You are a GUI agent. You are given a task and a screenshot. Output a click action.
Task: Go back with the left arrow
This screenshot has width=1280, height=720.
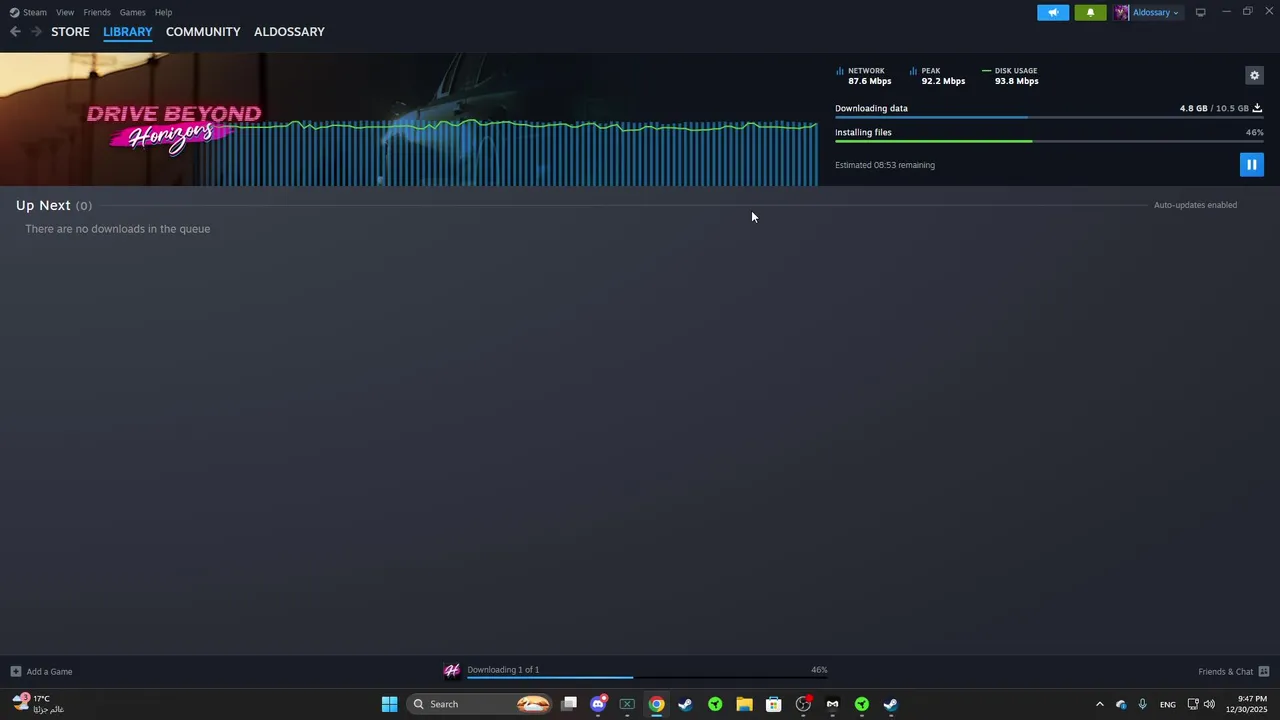click(x=15, y=32)
